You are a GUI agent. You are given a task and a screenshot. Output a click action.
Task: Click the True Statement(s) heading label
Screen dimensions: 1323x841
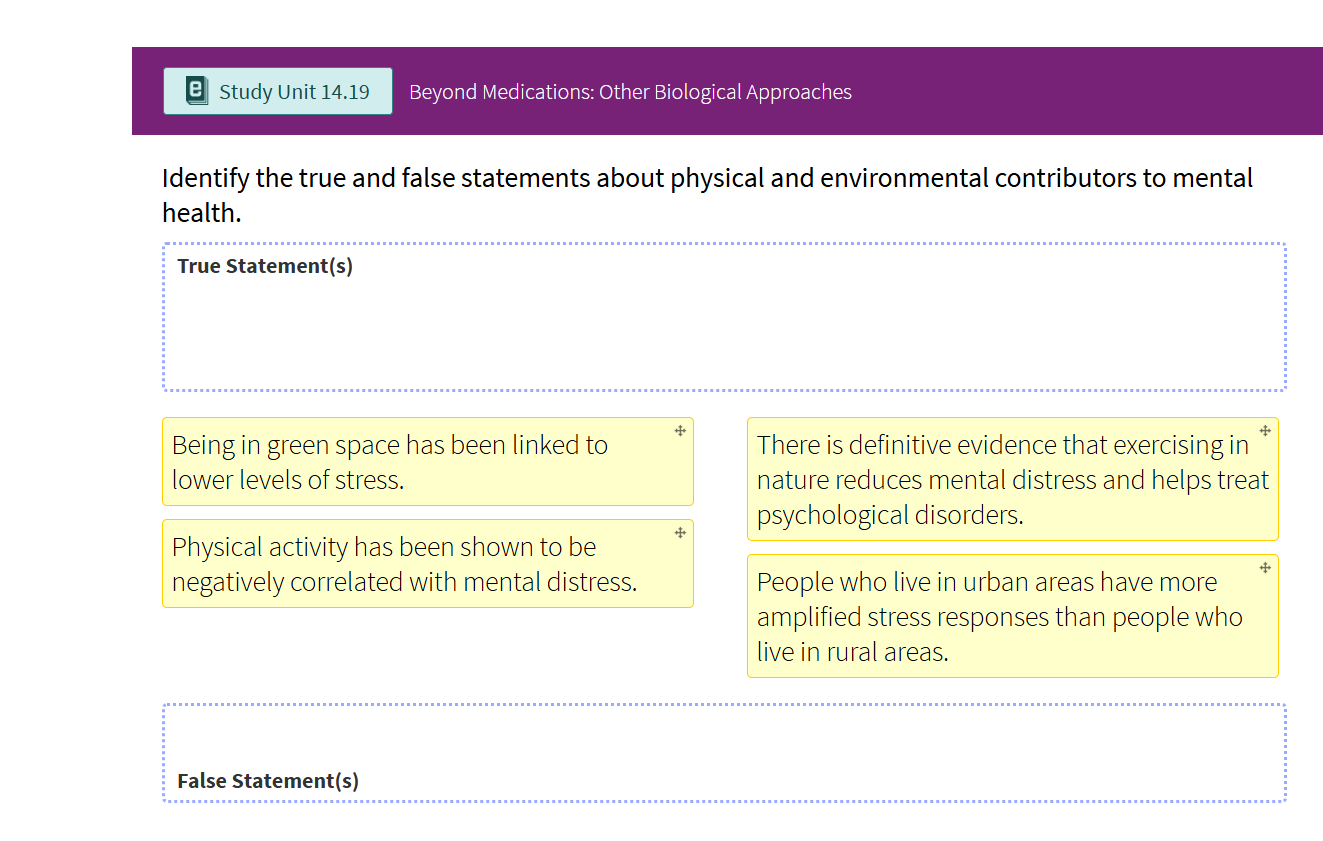[x=265, y=266]
